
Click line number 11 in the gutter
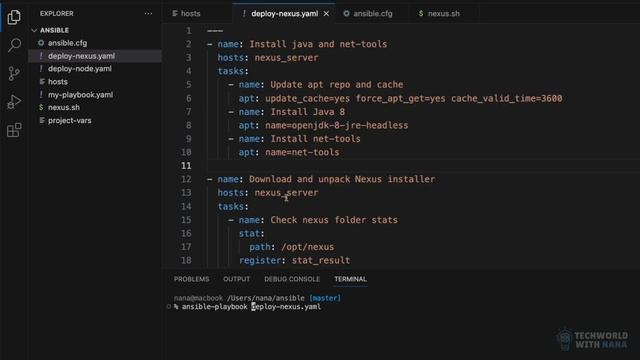coord(186,166)
